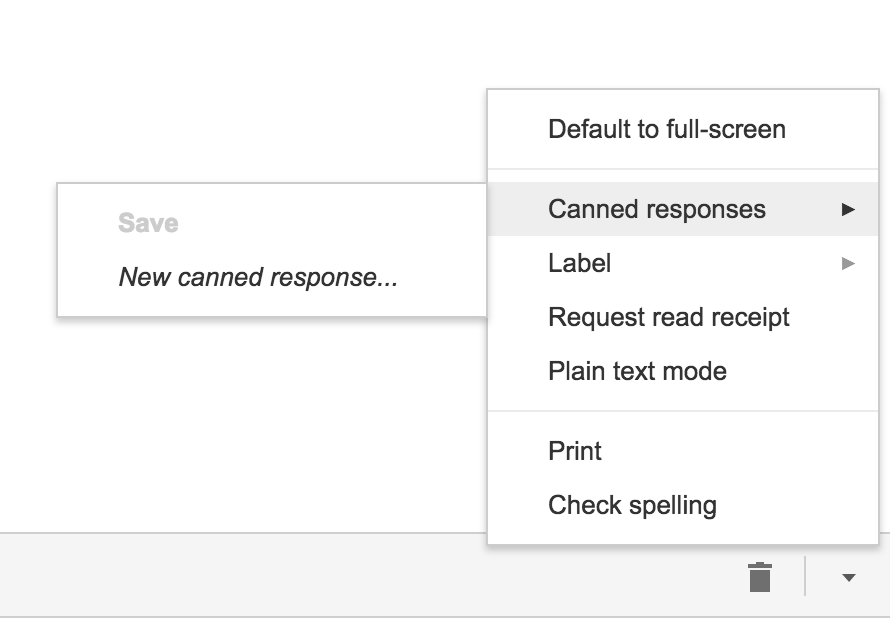Toggle Plain text mode
This screenshot has width=890, height=618.
637,372
